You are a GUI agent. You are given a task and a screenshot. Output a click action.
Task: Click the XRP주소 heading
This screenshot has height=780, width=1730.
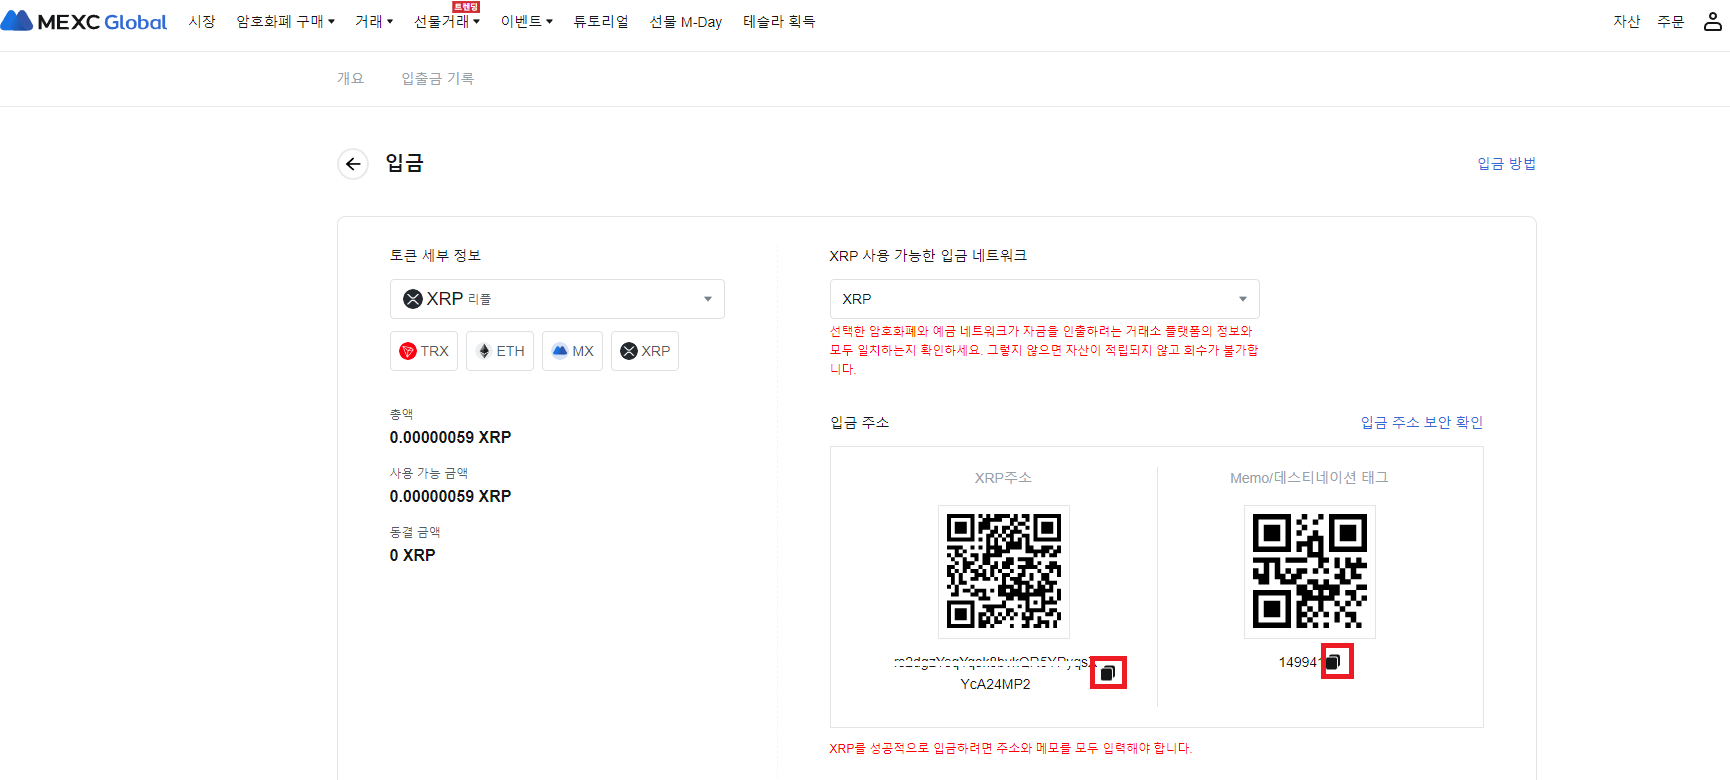click(x=1003, y=478)
